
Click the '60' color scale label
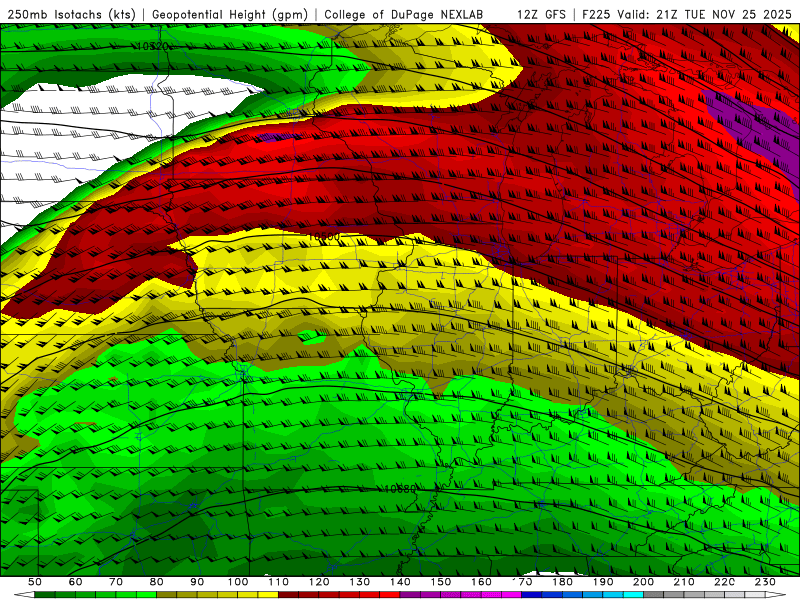[x=76, y=582]
